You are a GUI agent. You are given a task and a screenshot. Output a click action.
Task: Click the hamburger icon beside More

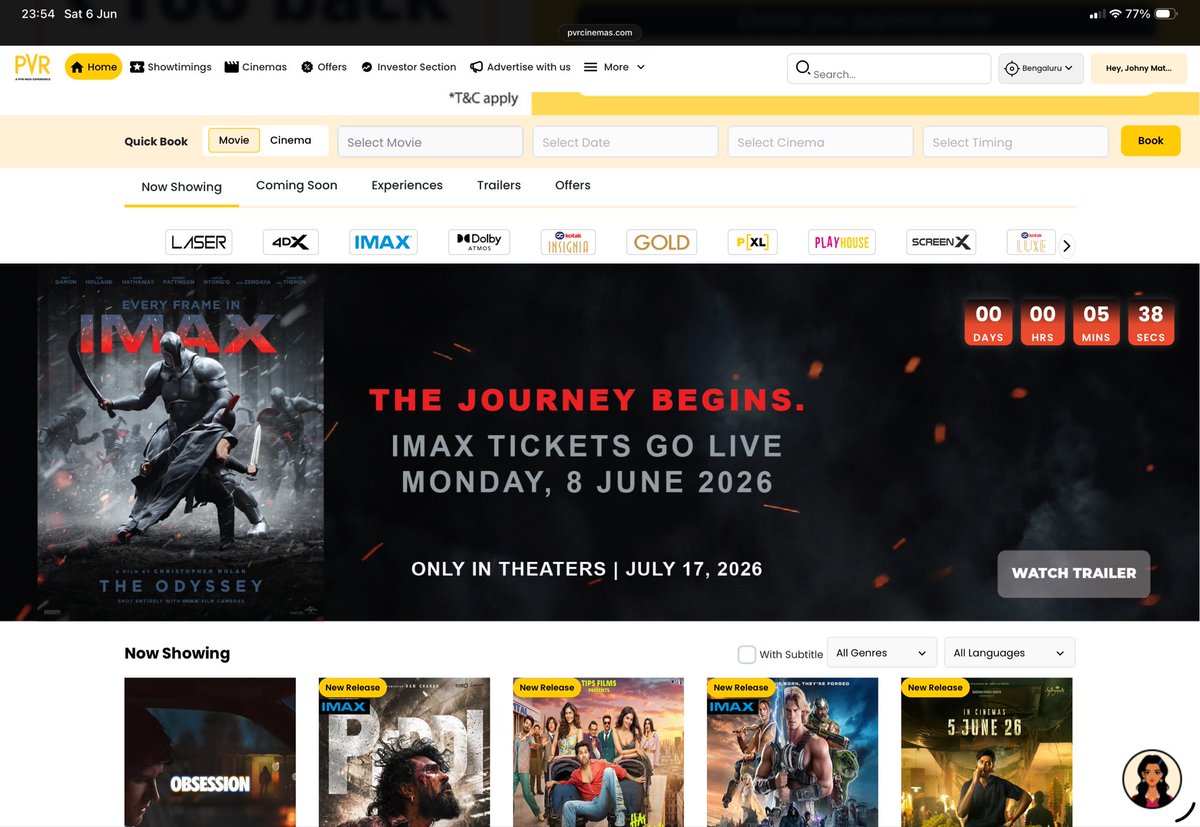[591, 67]
